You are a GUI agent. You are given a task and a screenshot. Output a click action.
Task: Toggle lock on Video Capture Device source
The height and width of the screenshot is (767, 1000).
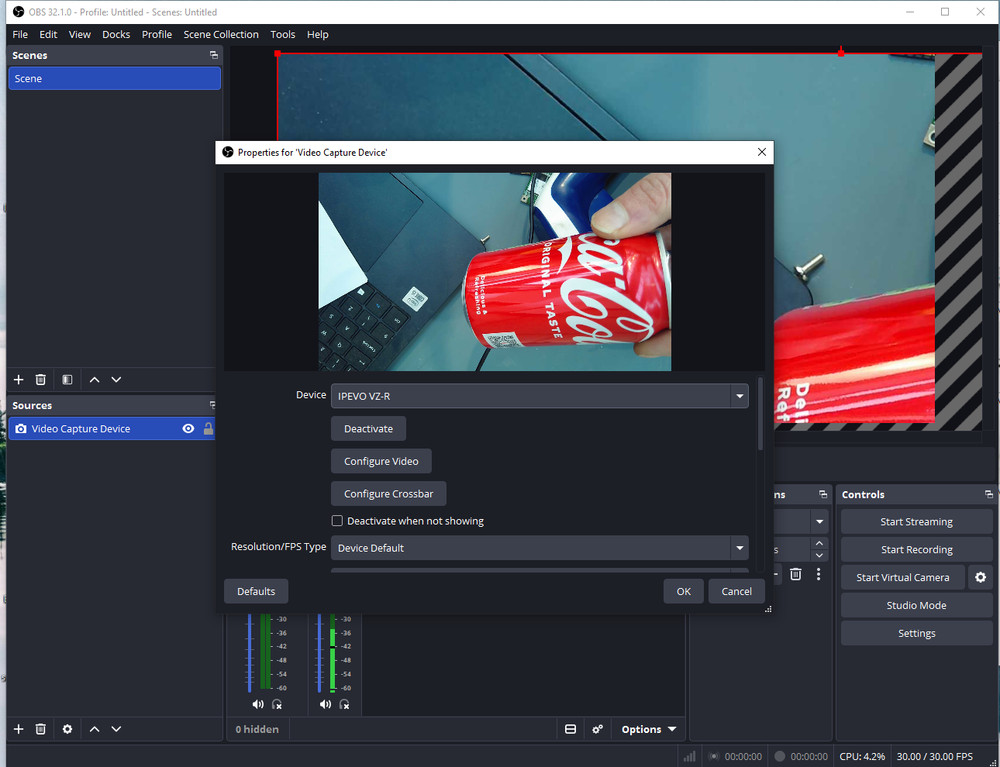tap(208, 429)
